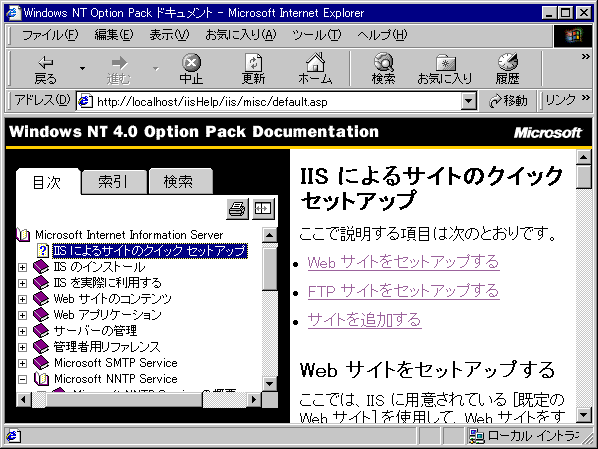Image resolution: width=598 pixels, height=449 pixels.
Task: Expand the Links (リンク) bar chevron
Action: point(585,98)
